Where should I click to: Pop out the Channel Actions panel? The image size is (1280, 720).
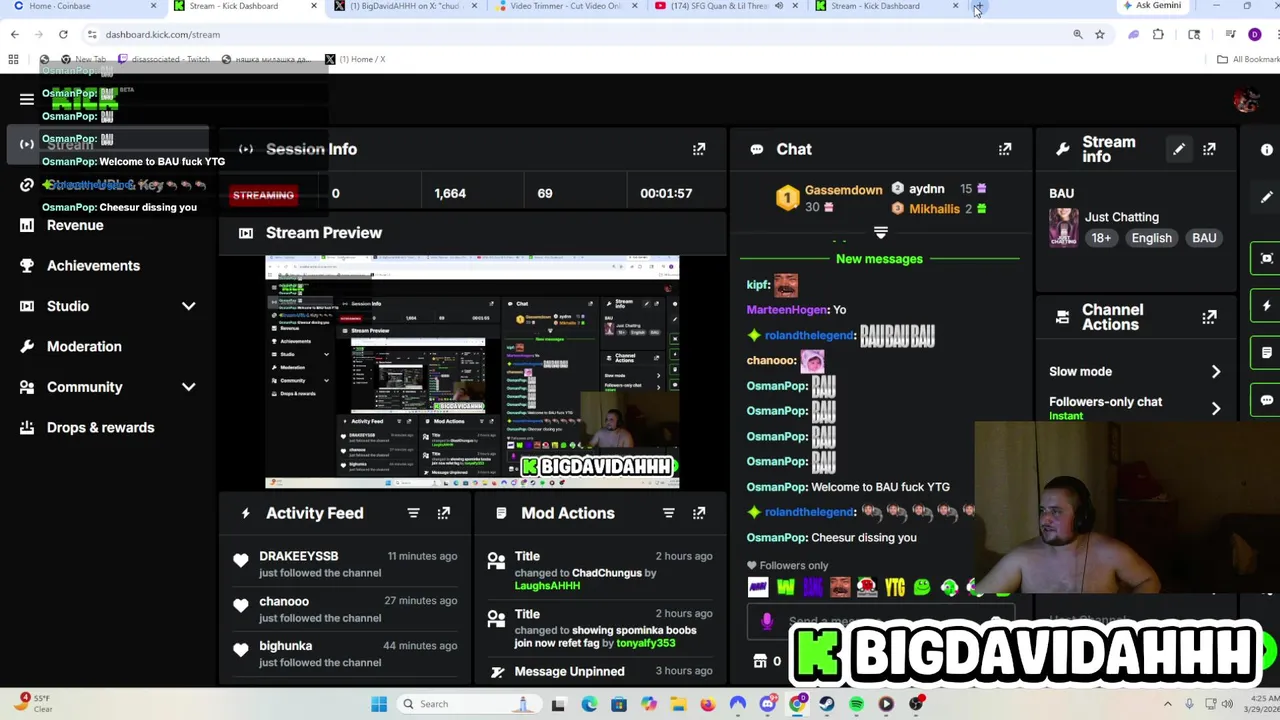click(x=1209, y=317)
